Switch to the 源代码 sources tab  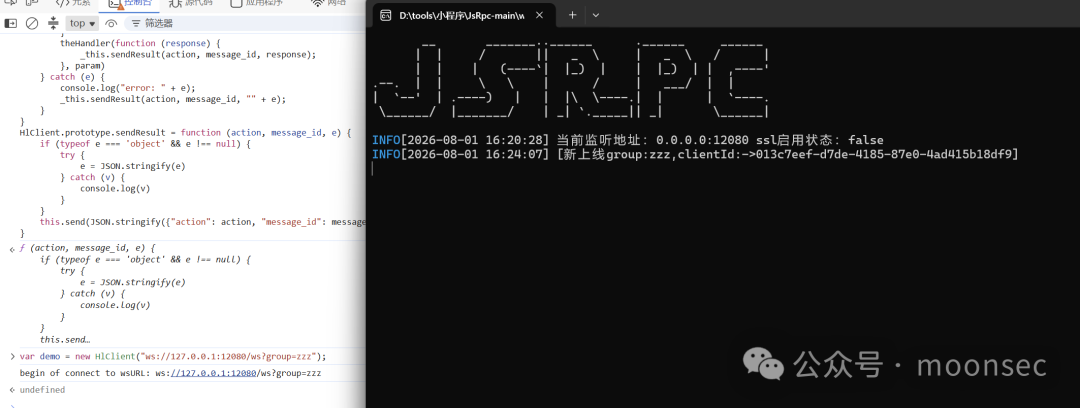pos(191,3)
